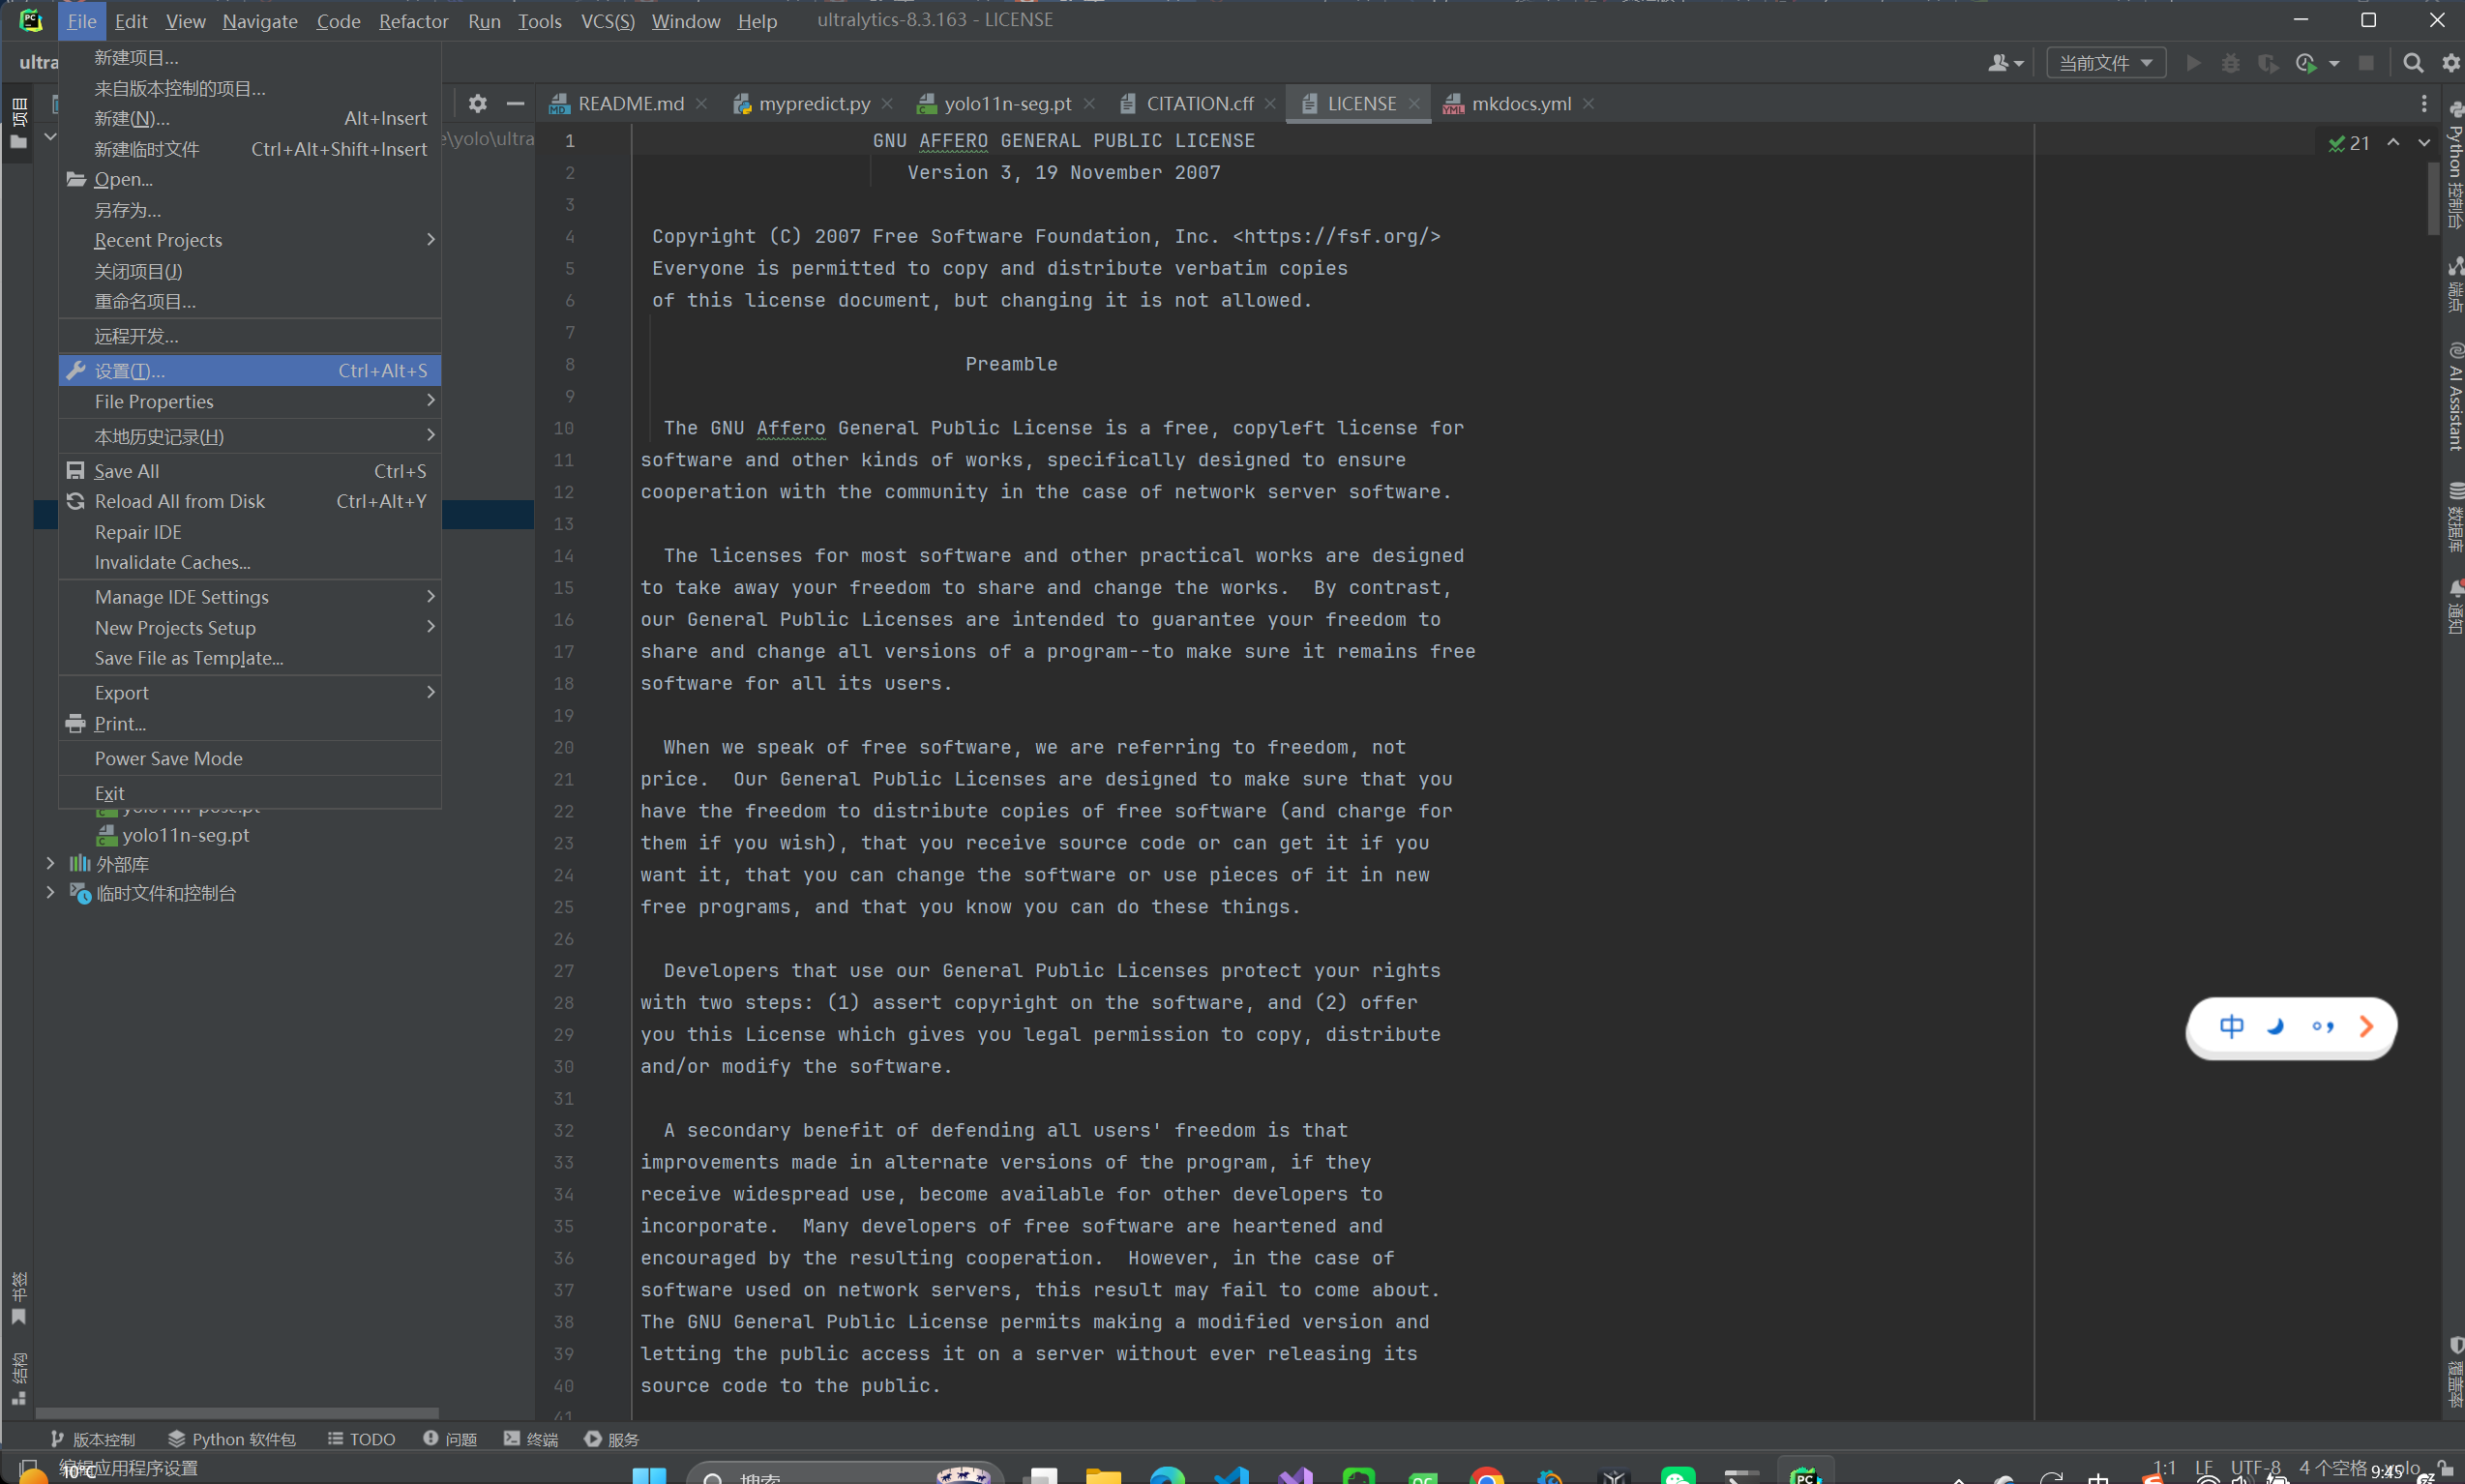The width and height of the screenshot is (2465, 1484).
Task: Toggle Power Save Mode in File menu
Action: click(x=168, y=758)
